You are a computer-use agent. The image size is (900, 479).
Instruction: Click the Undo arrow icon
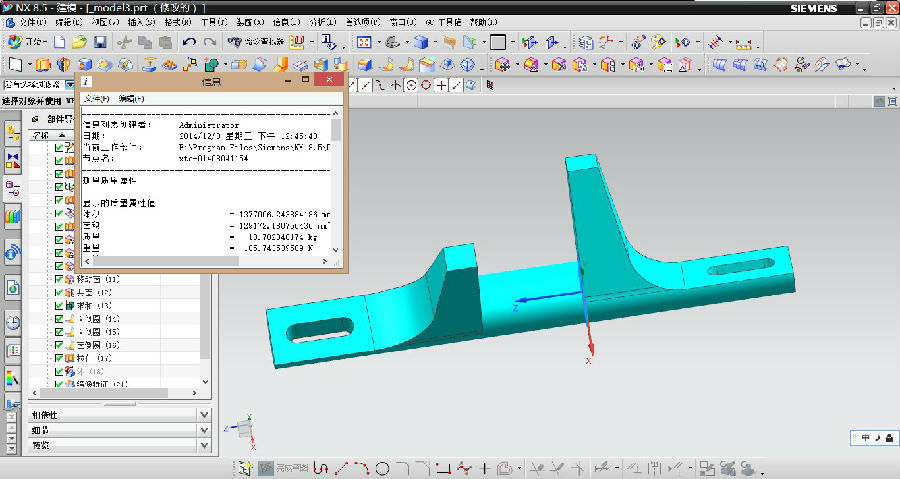(189, 42)
